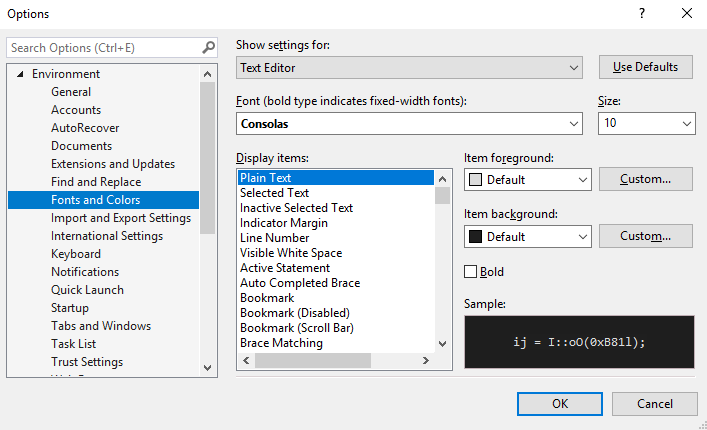Select General in the Environment tree
This screenshot has width=707, height=430.
(71, 92)
